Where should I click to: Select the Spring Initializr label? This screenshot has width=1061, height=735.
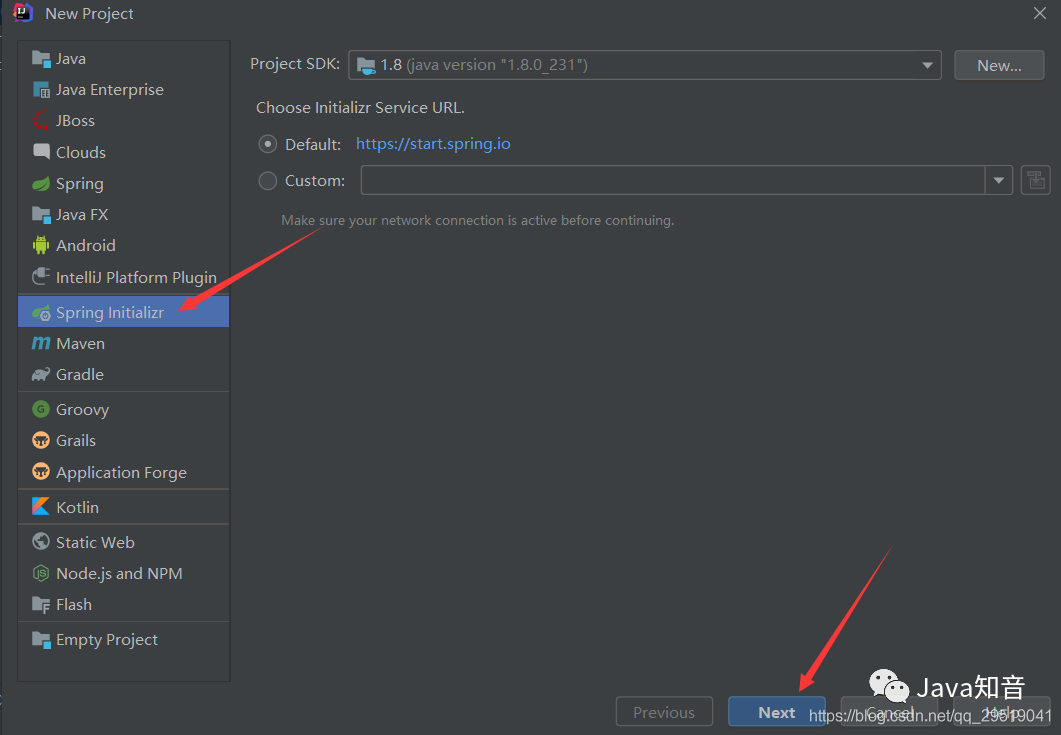[110, 313]
